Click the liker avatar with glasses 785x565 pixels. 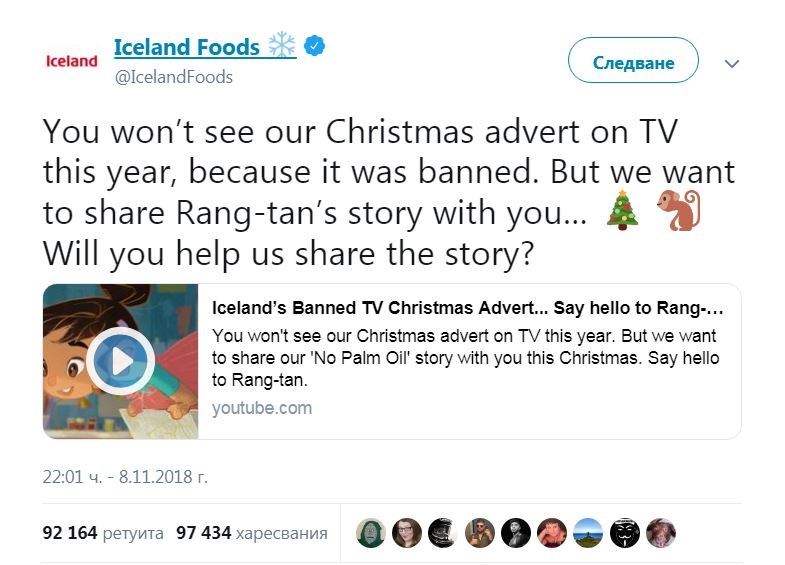pos(407,533)
